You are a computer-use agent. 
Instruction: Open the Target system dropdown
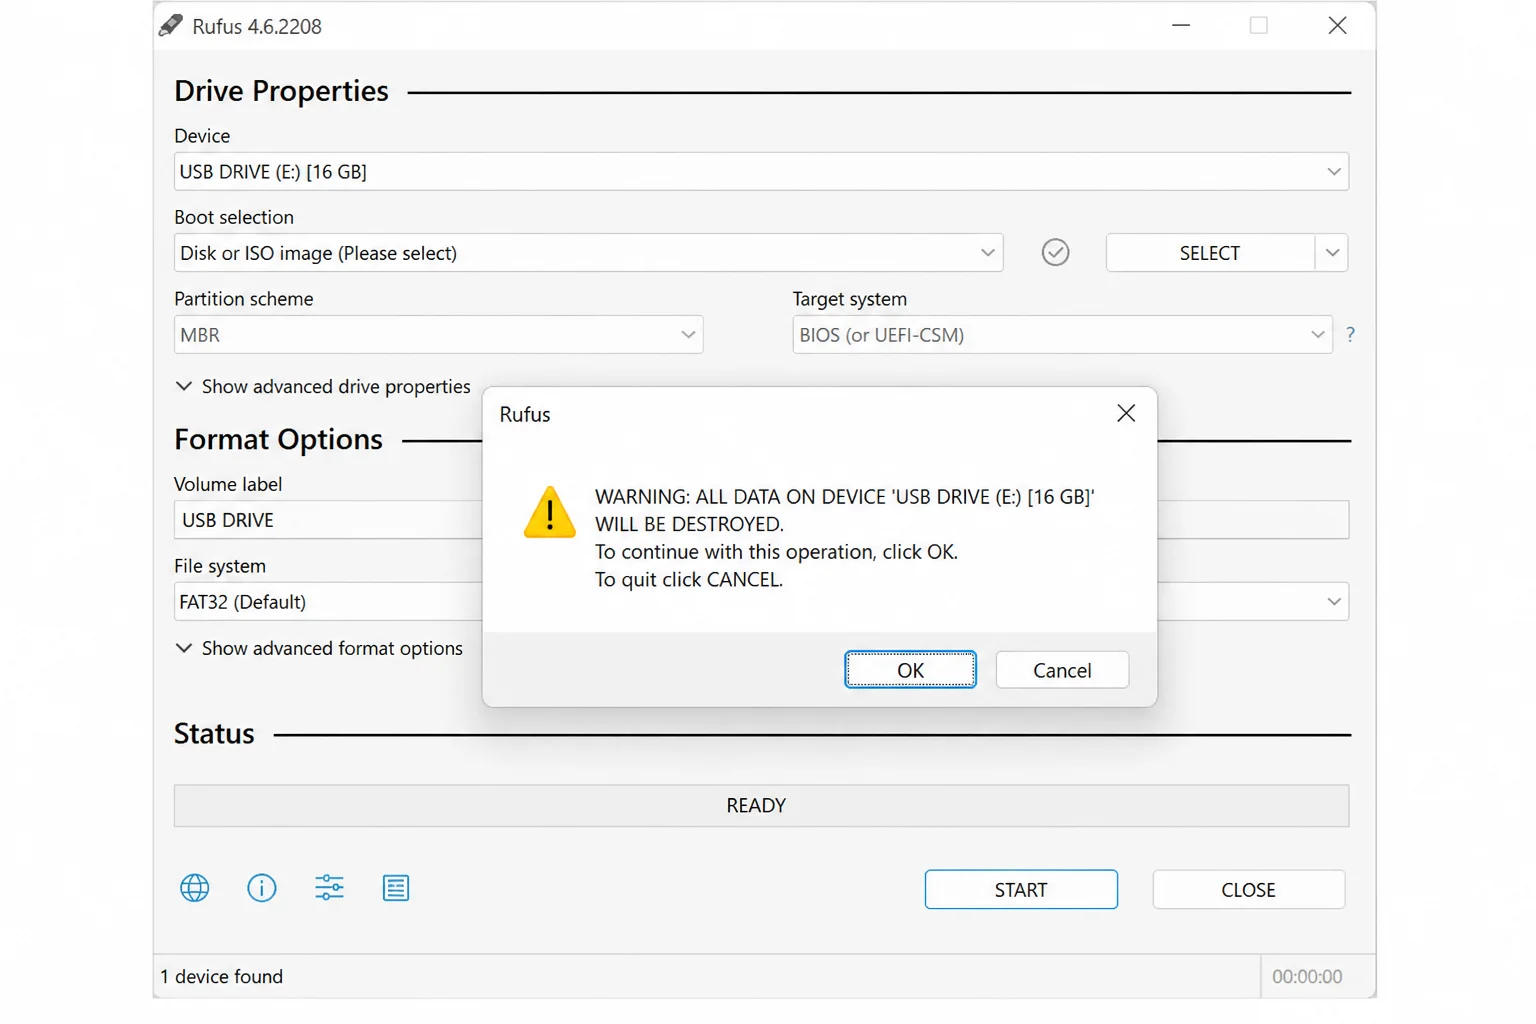(x=1062, y=335)
